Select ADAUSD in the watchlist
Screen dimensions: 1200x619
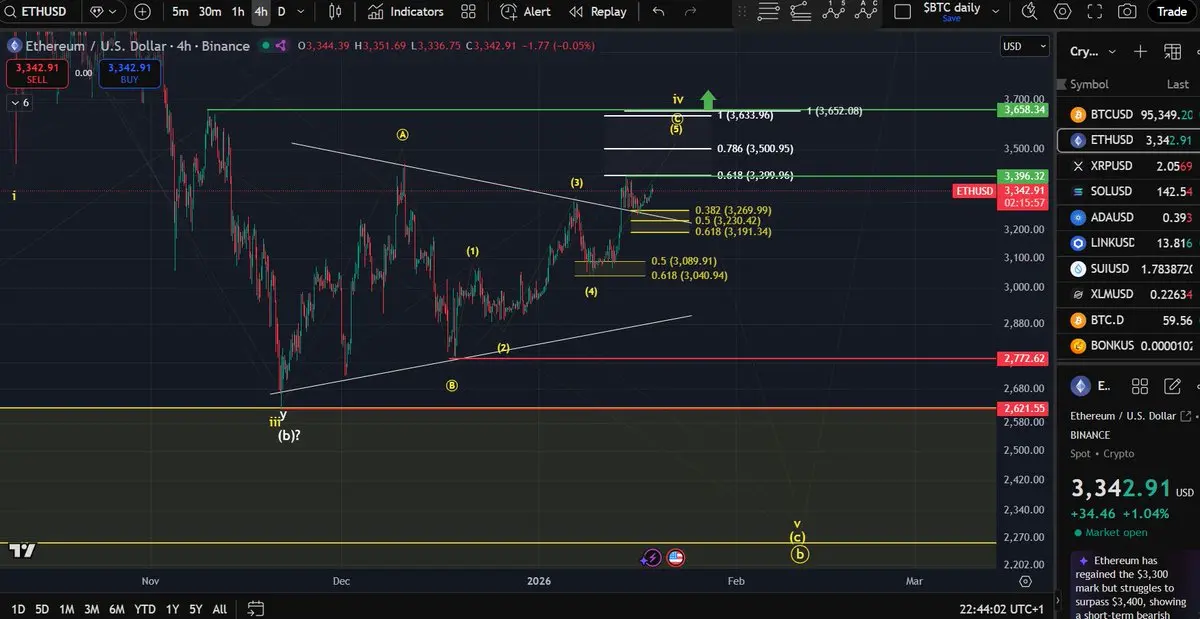tap(1129, 217)
